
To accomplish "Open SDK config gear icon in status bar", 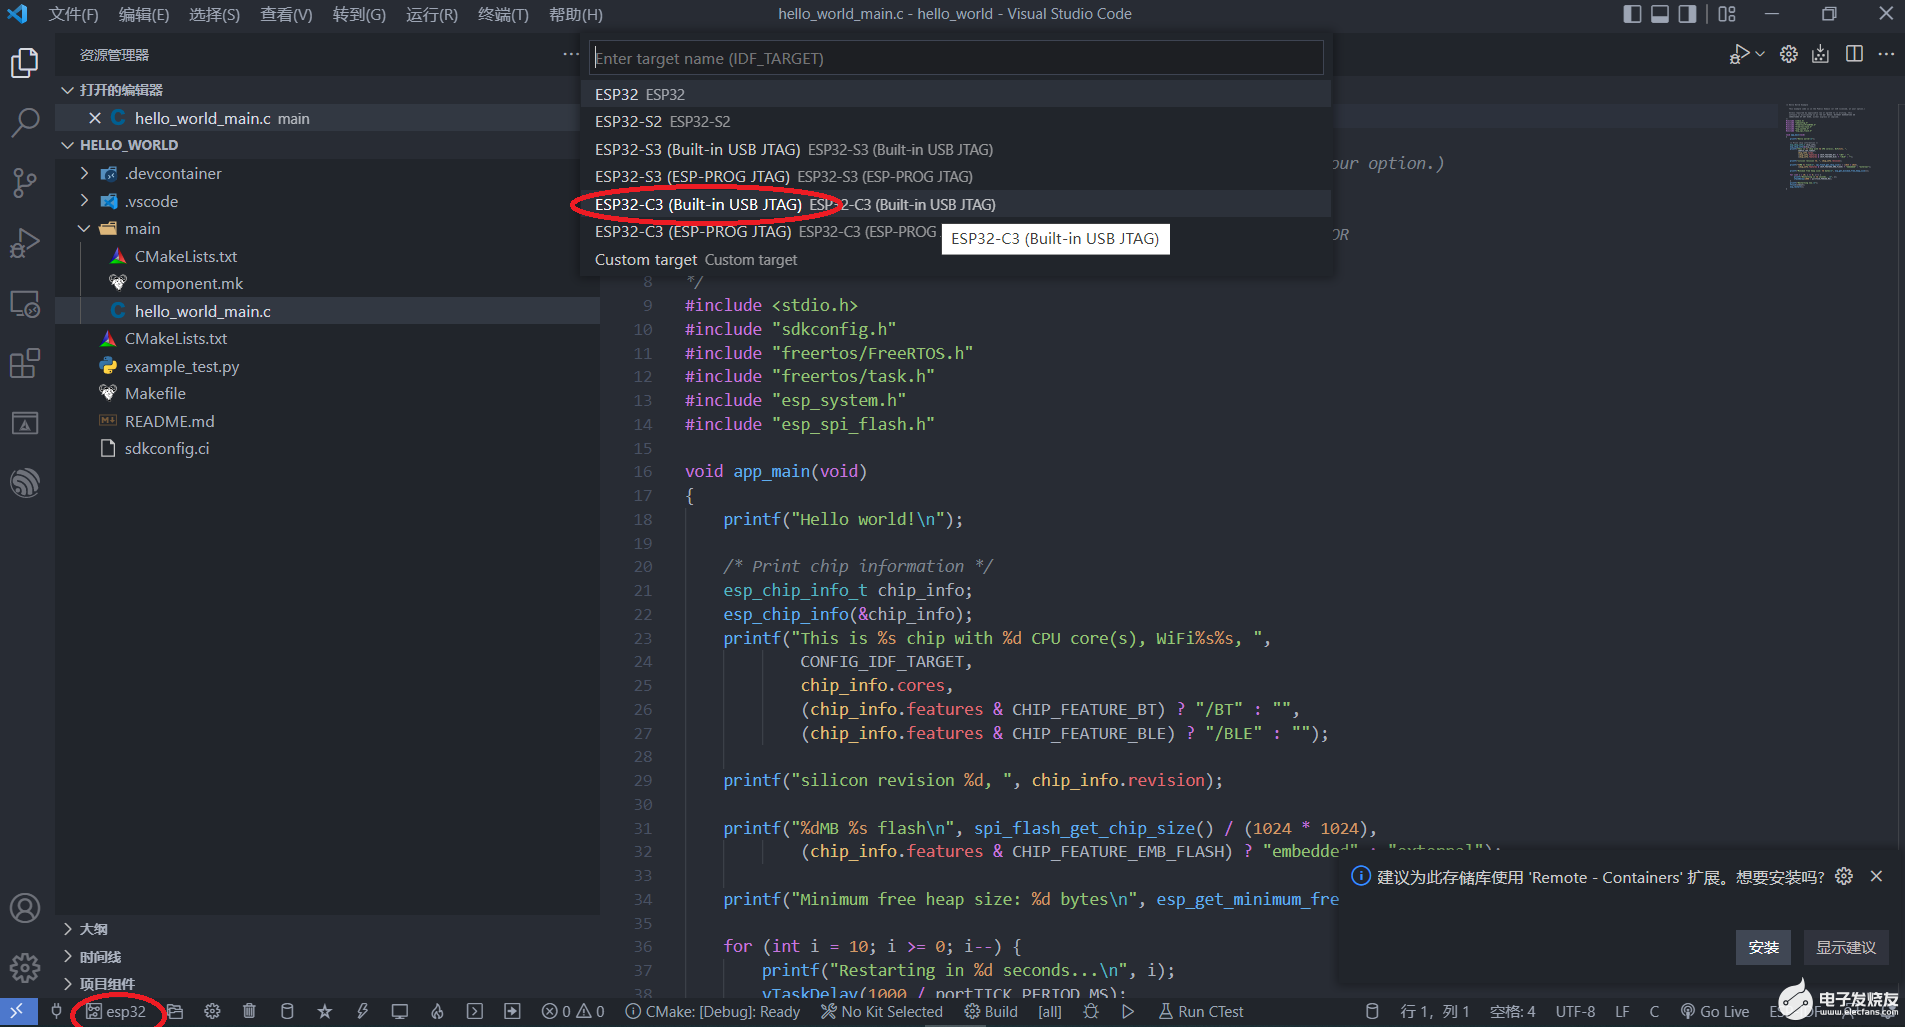I will [212, 1011].
